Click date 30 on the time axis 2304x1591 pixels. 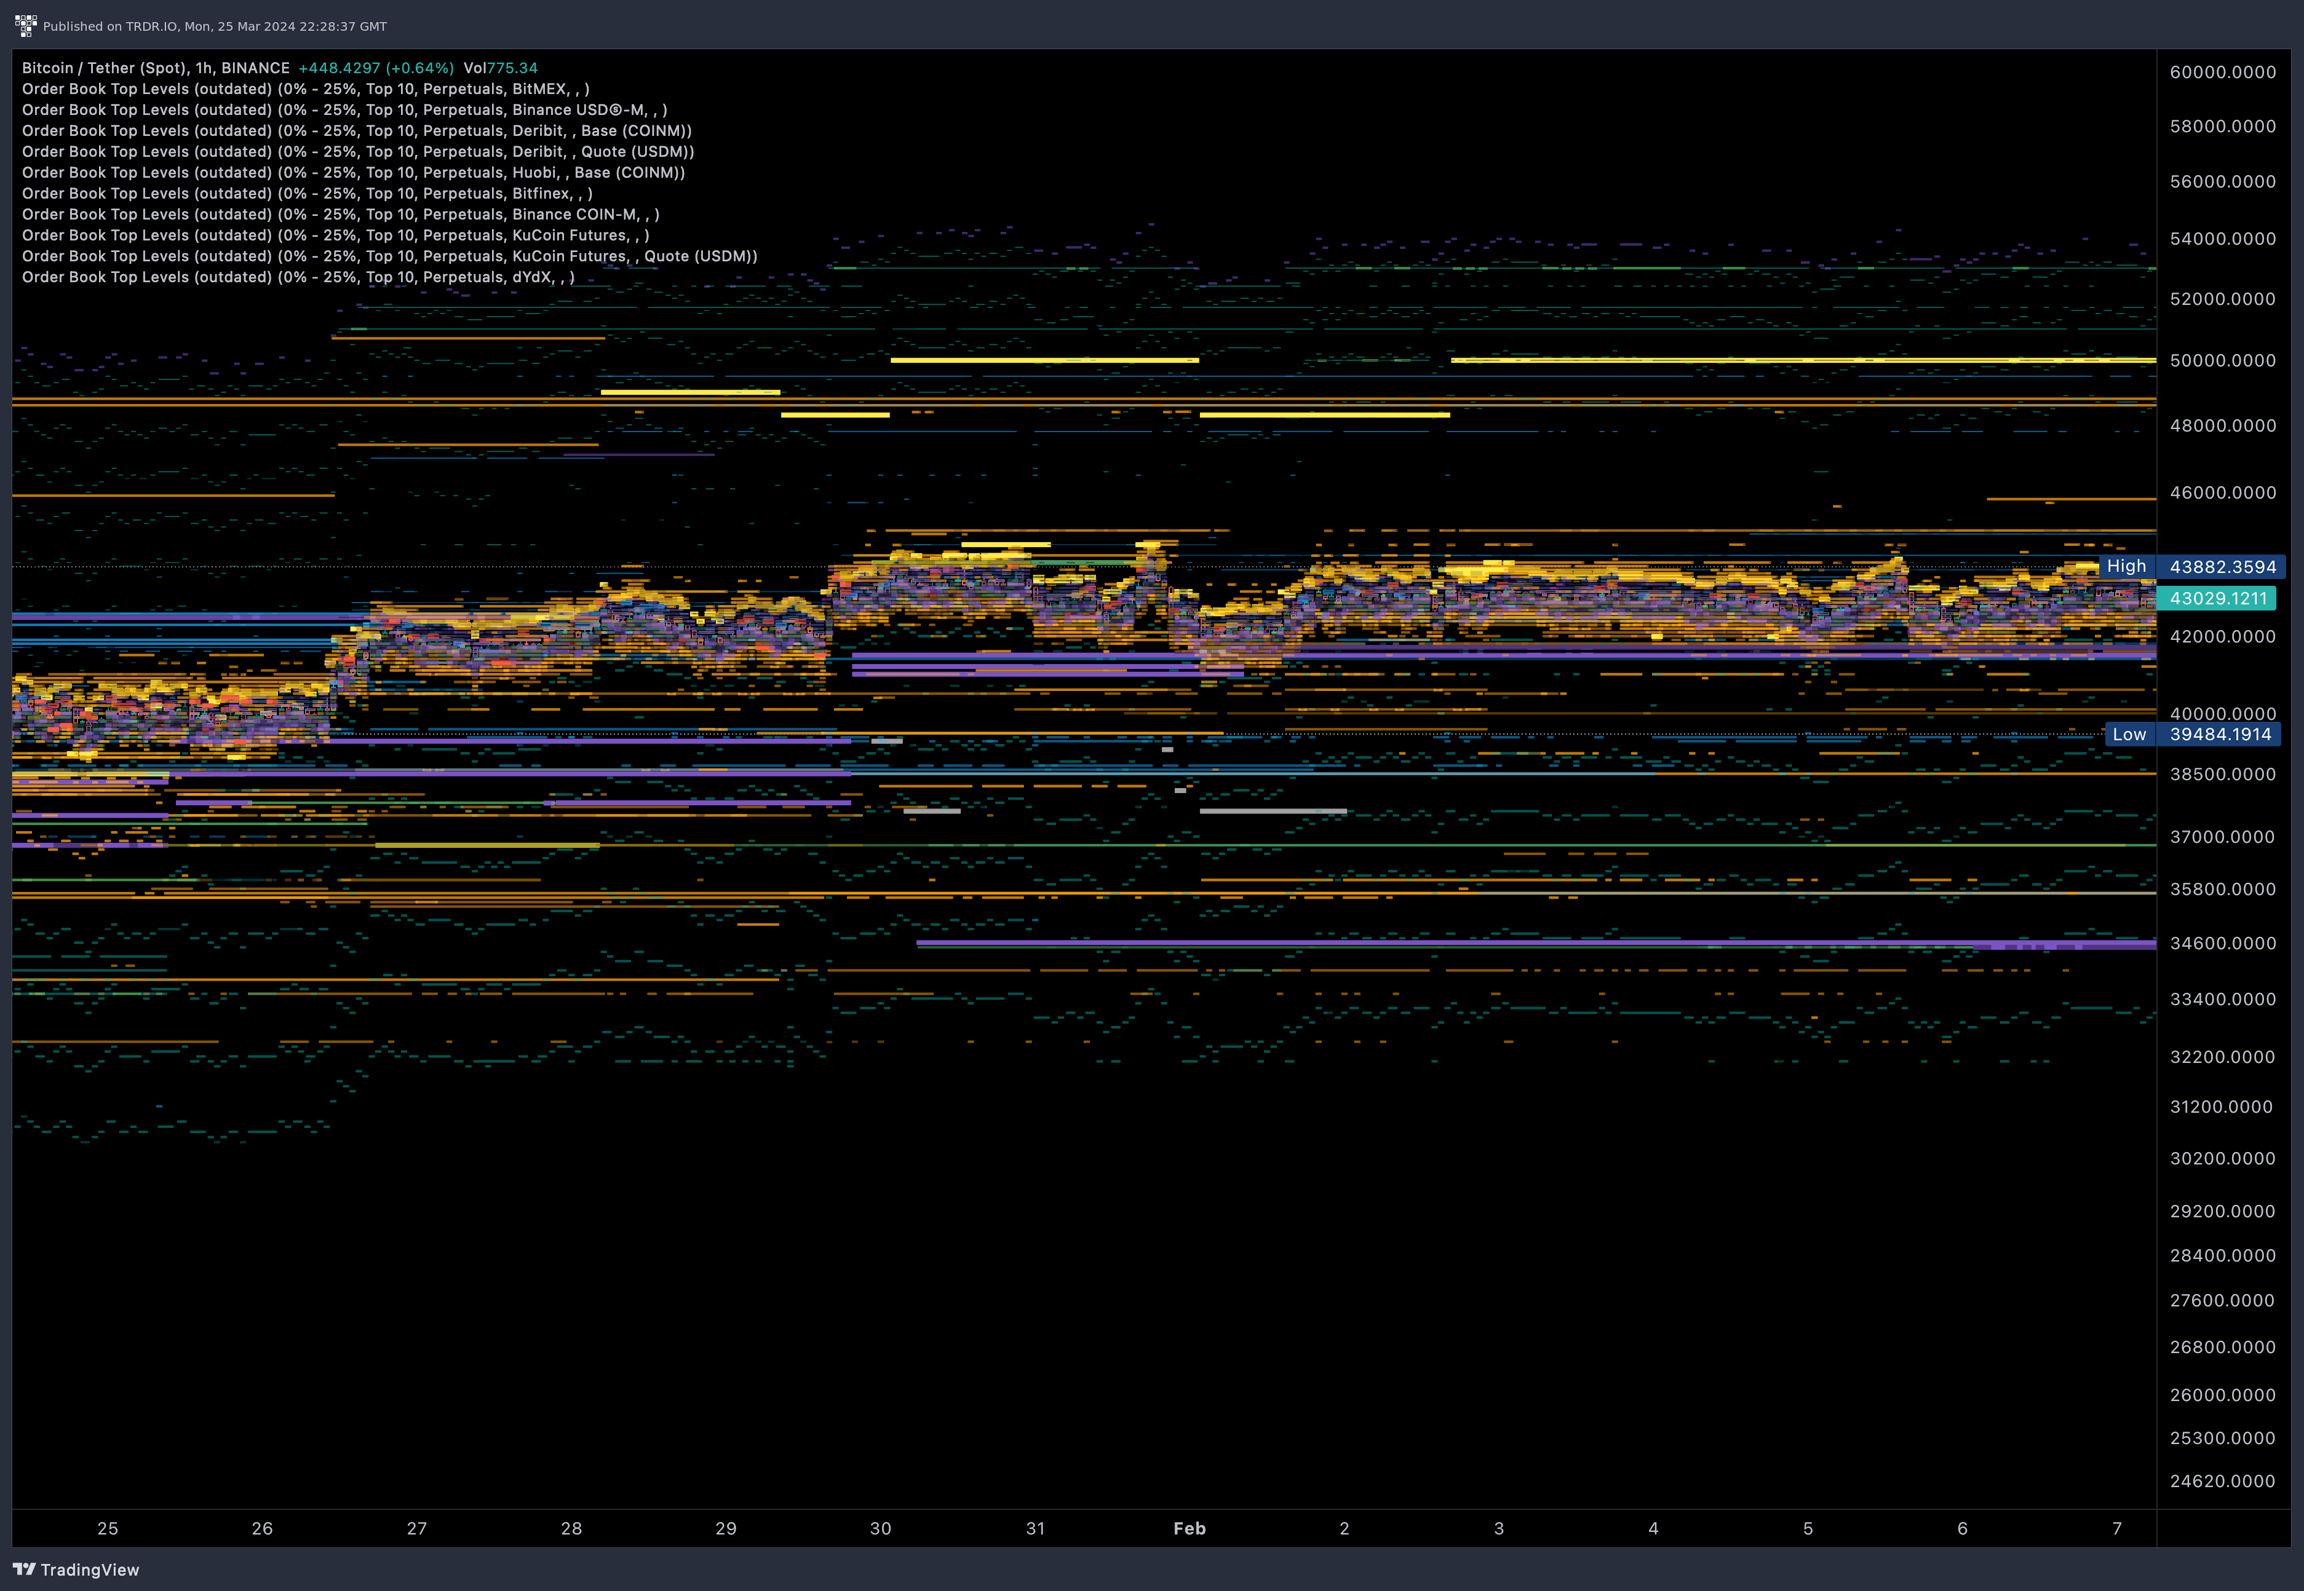click(880, 1528)
